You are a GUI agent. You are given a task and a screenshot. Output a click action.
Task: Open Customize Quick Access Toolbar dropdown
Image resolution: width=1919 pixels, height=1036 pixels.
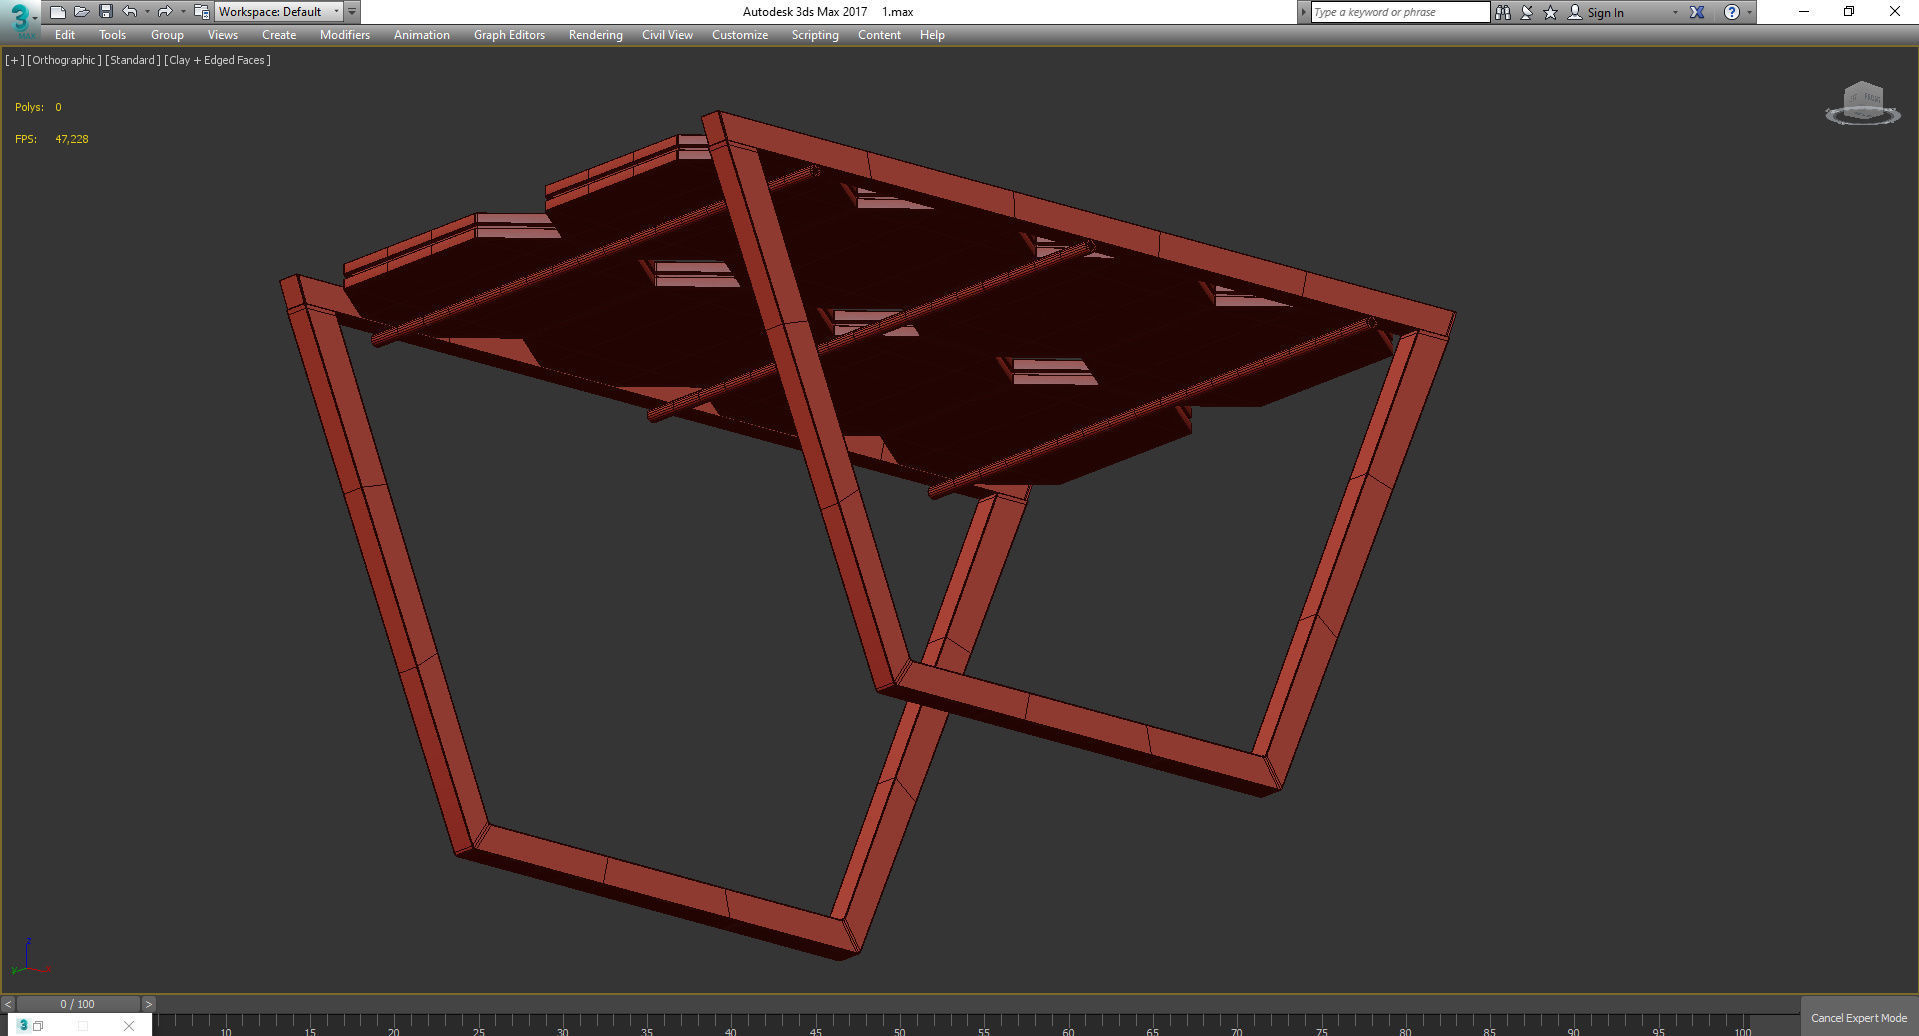tap(352, 12)
